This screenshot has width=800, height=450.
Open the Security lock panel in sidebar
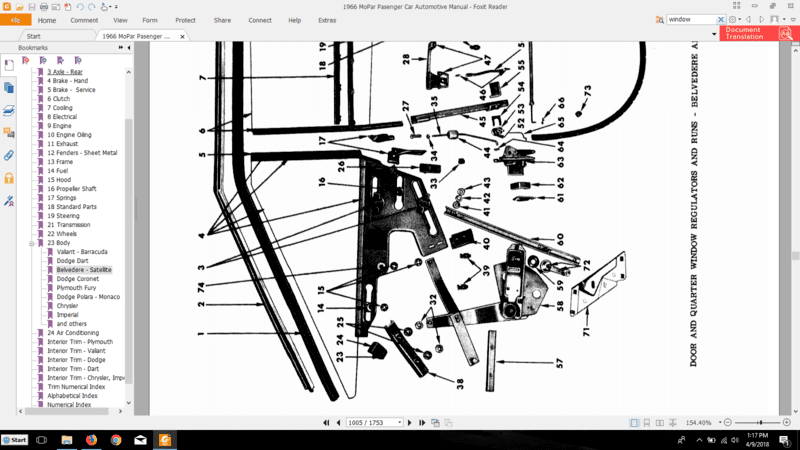coord(9,178)
